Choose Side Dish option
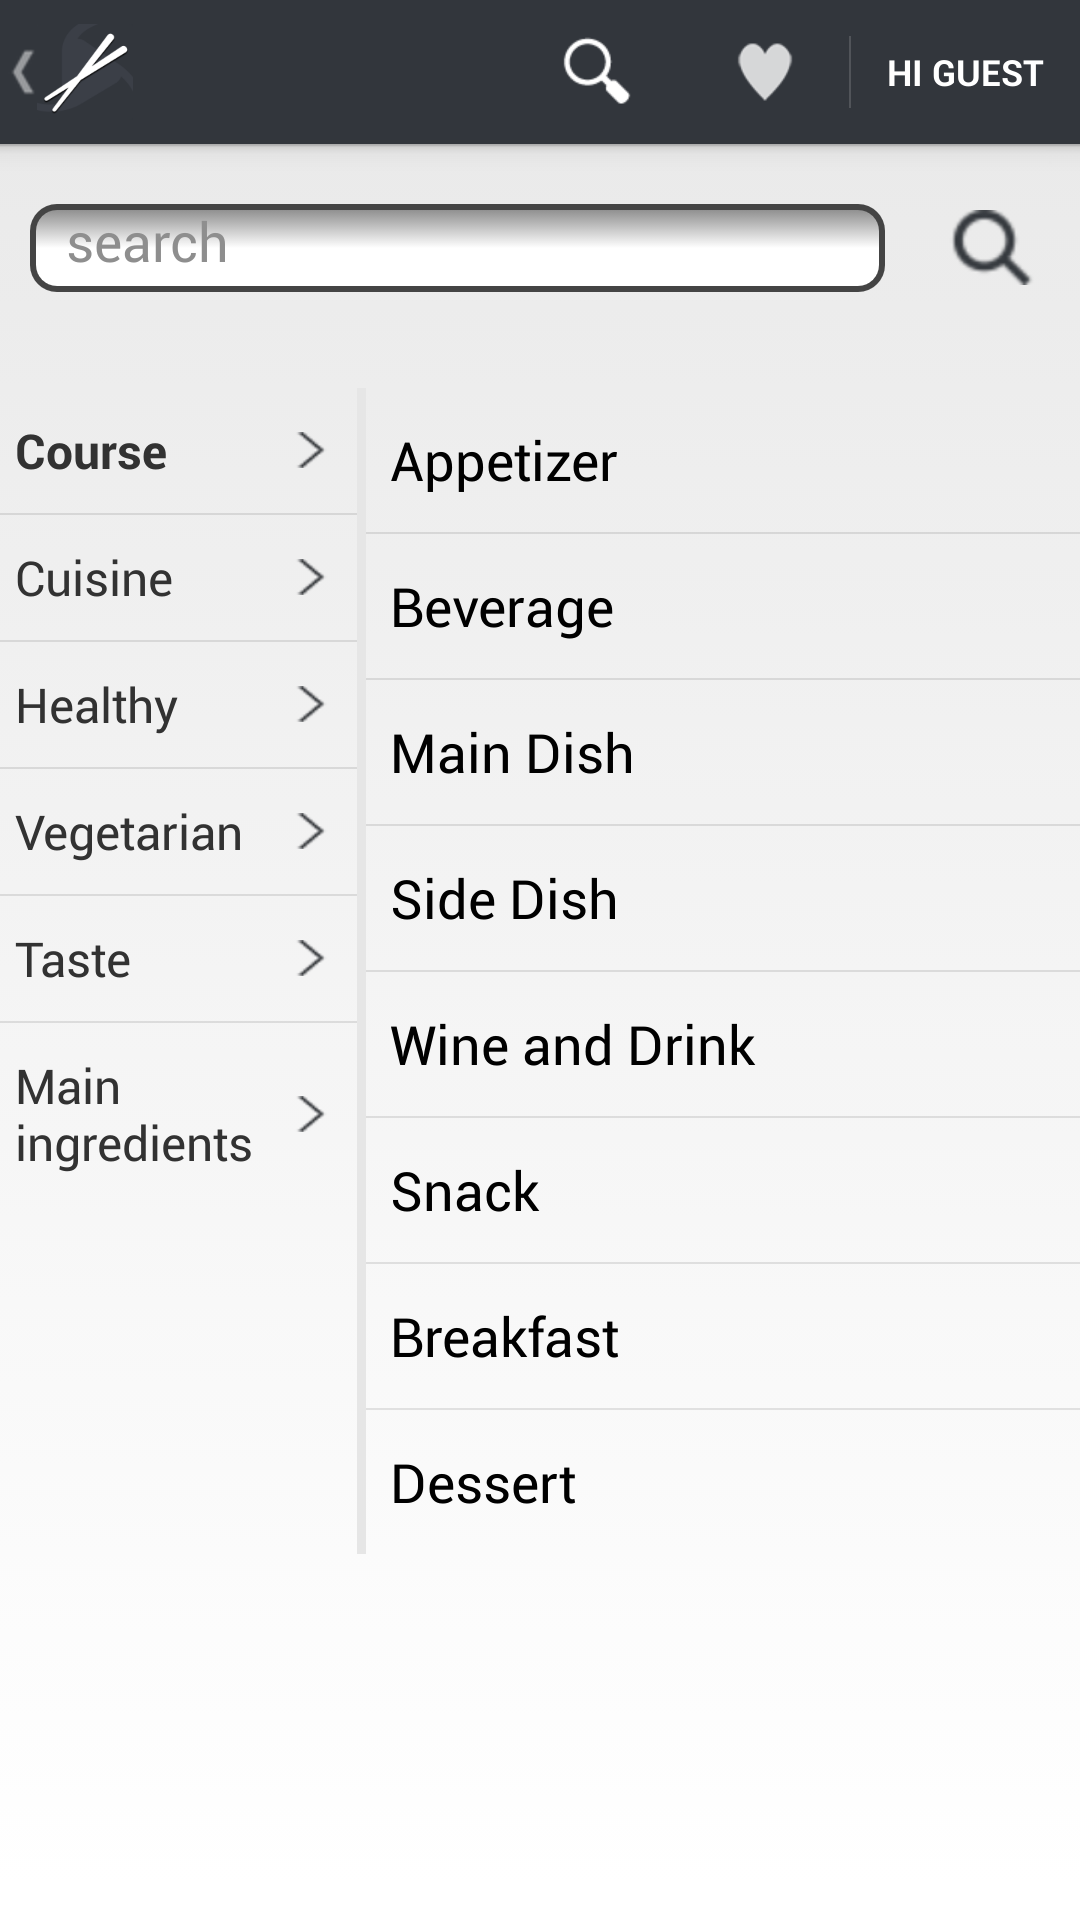The image size is (1080, 1920). (723, 899)
